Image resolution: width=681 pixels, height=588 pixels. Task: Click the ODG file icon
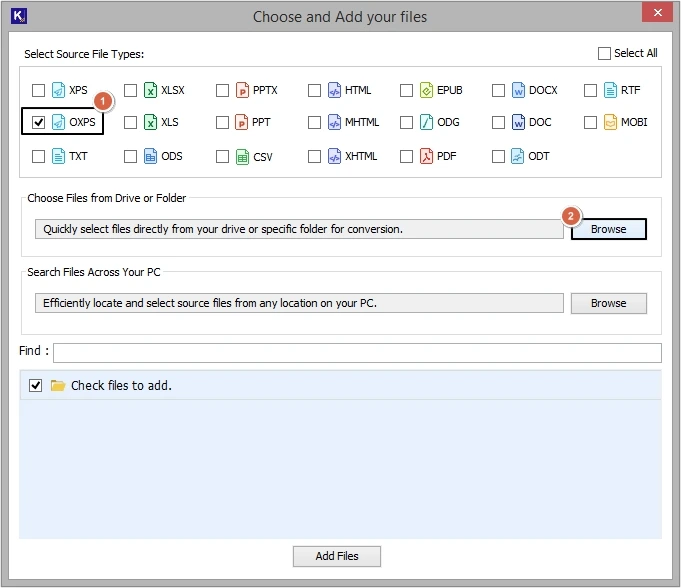tap(426, 122)
